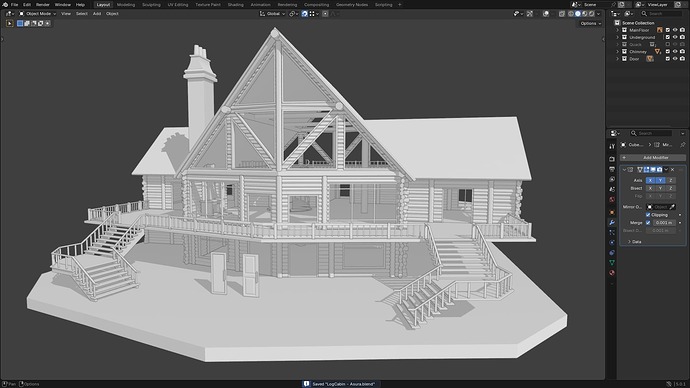Image resolution: width=690 pixels, height=388 pixels.
Task: Open the Render menu
Action: point(43,4)
